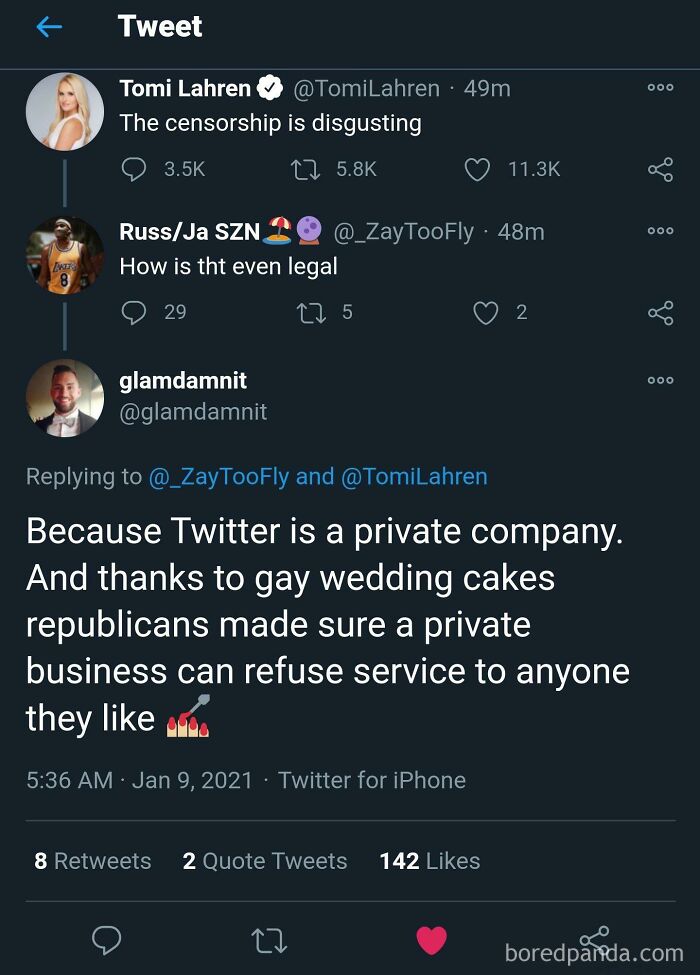
Task: Tap the share icon under glamdamnit's tweet
Action: 592,941
